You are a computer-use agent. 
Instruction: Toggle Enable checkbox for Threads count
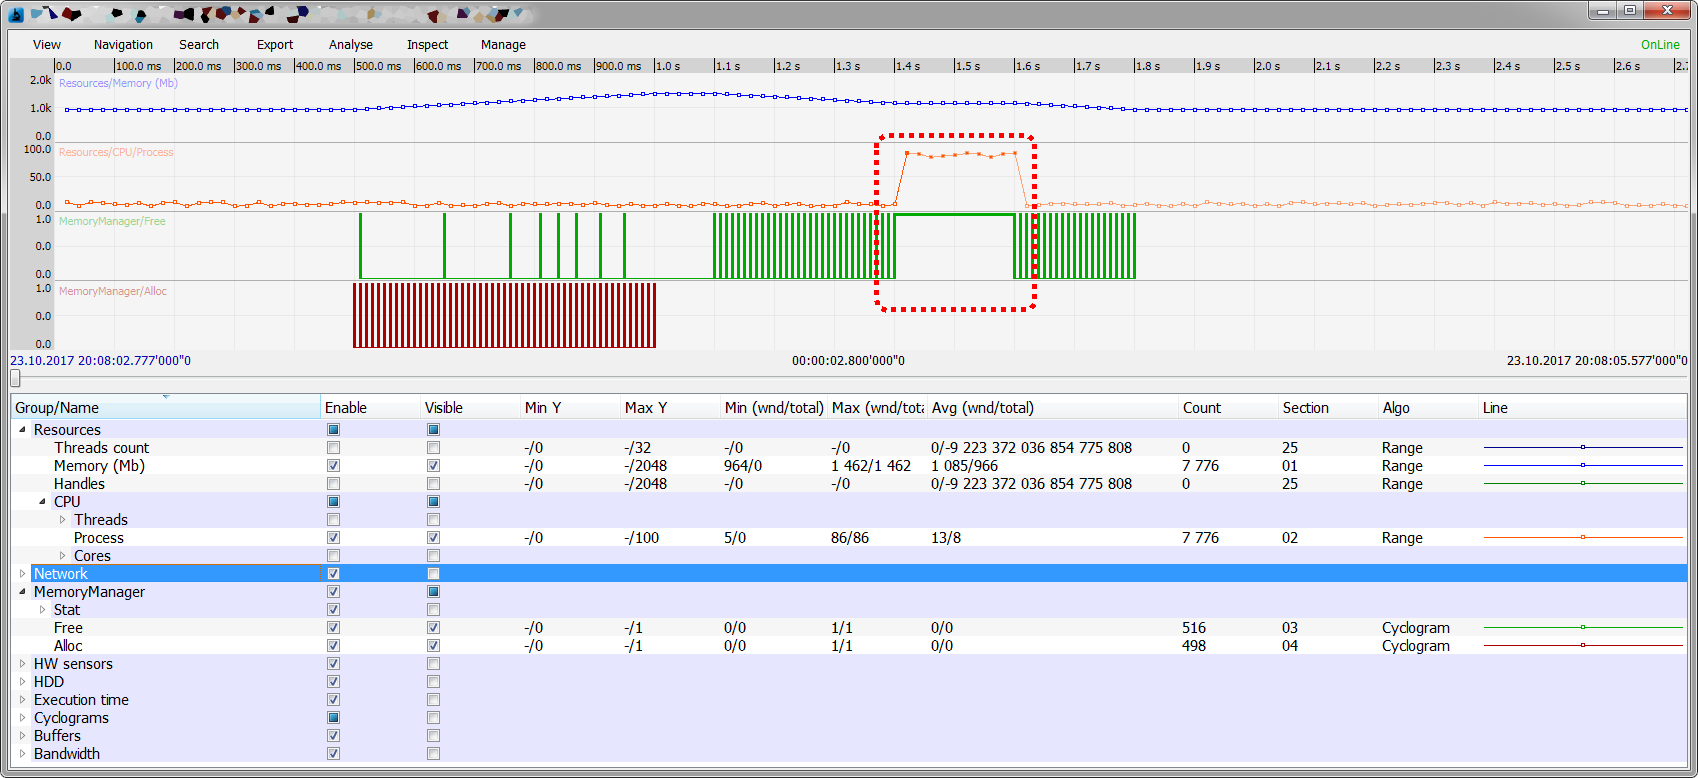(x=333, y=448)
